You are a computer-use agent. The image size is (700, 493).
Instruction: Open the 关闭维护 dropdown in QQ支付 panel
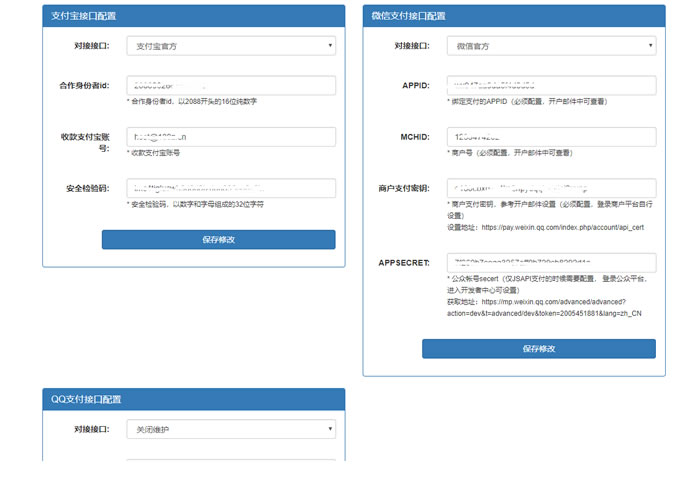(231, 429)
